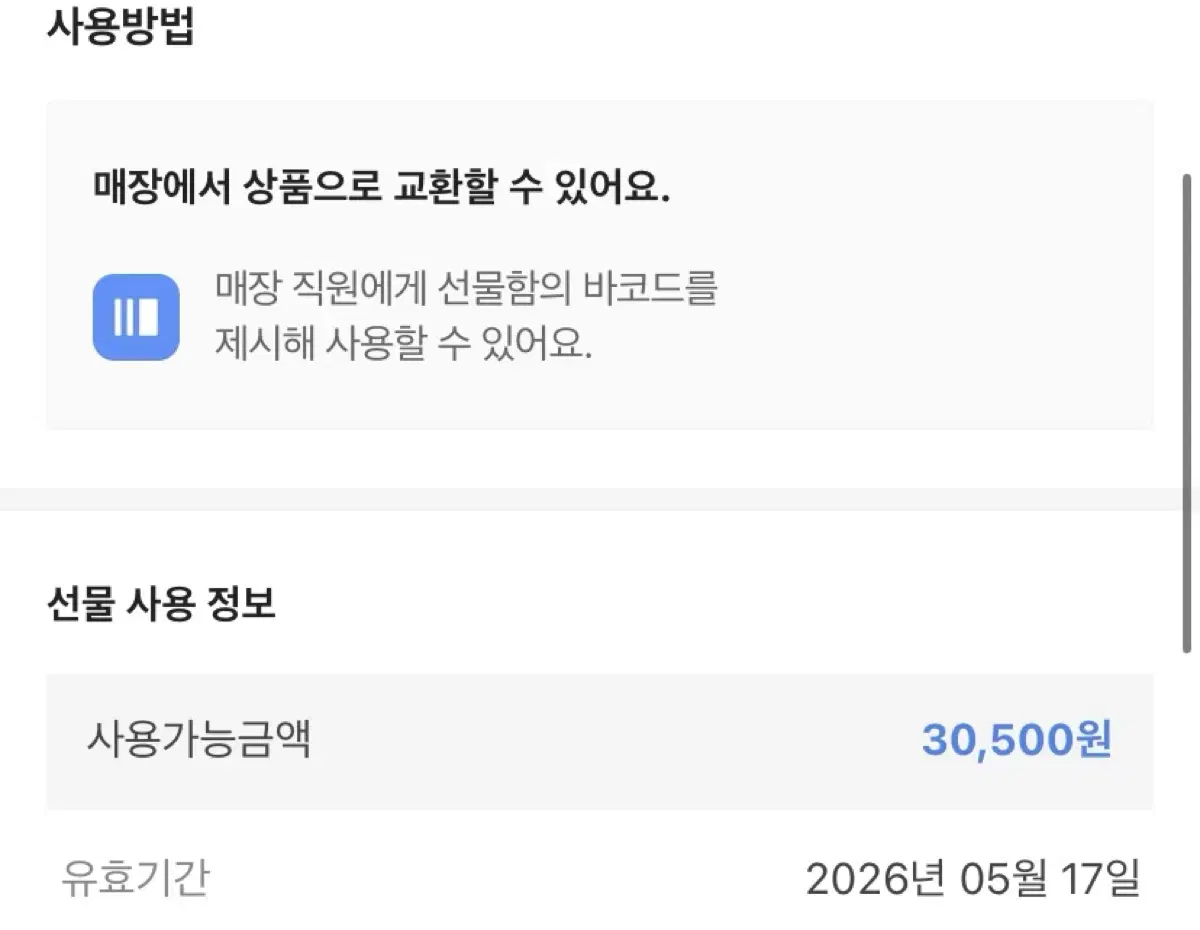This screenshot has height=930, width=1200.
Task: Click the line 매장 직원에게 선물함의 바코드를
Action: click(466, 290)
